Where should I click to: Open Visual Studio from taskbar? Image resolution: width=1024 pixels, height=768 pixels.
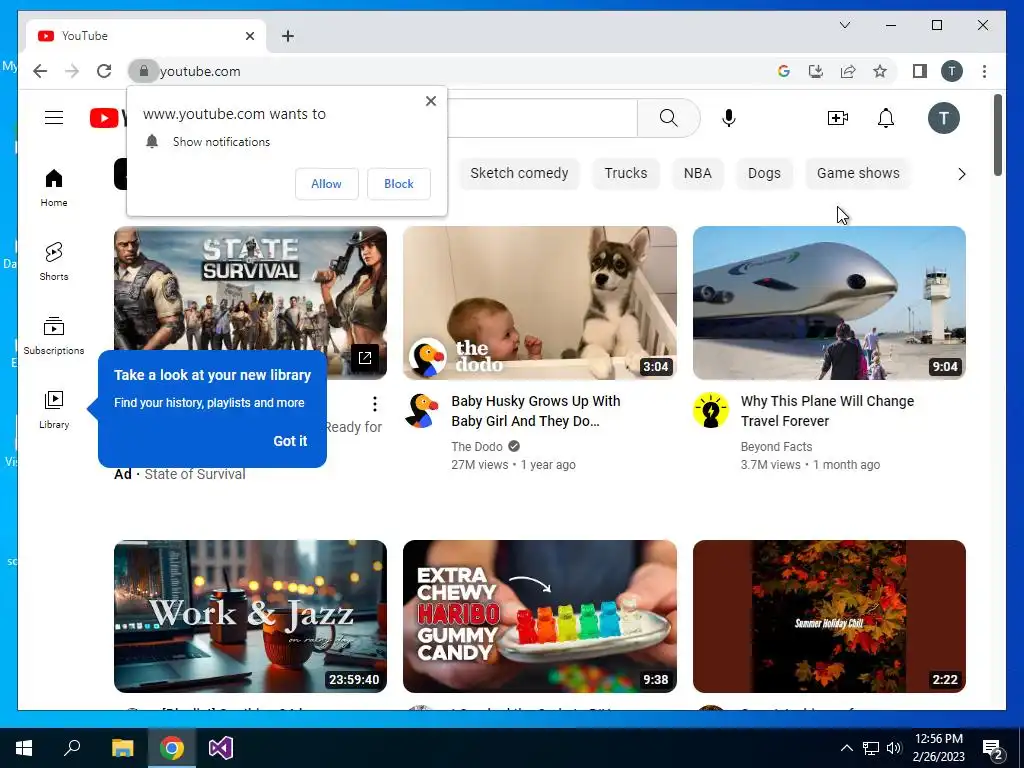[221, 748]
